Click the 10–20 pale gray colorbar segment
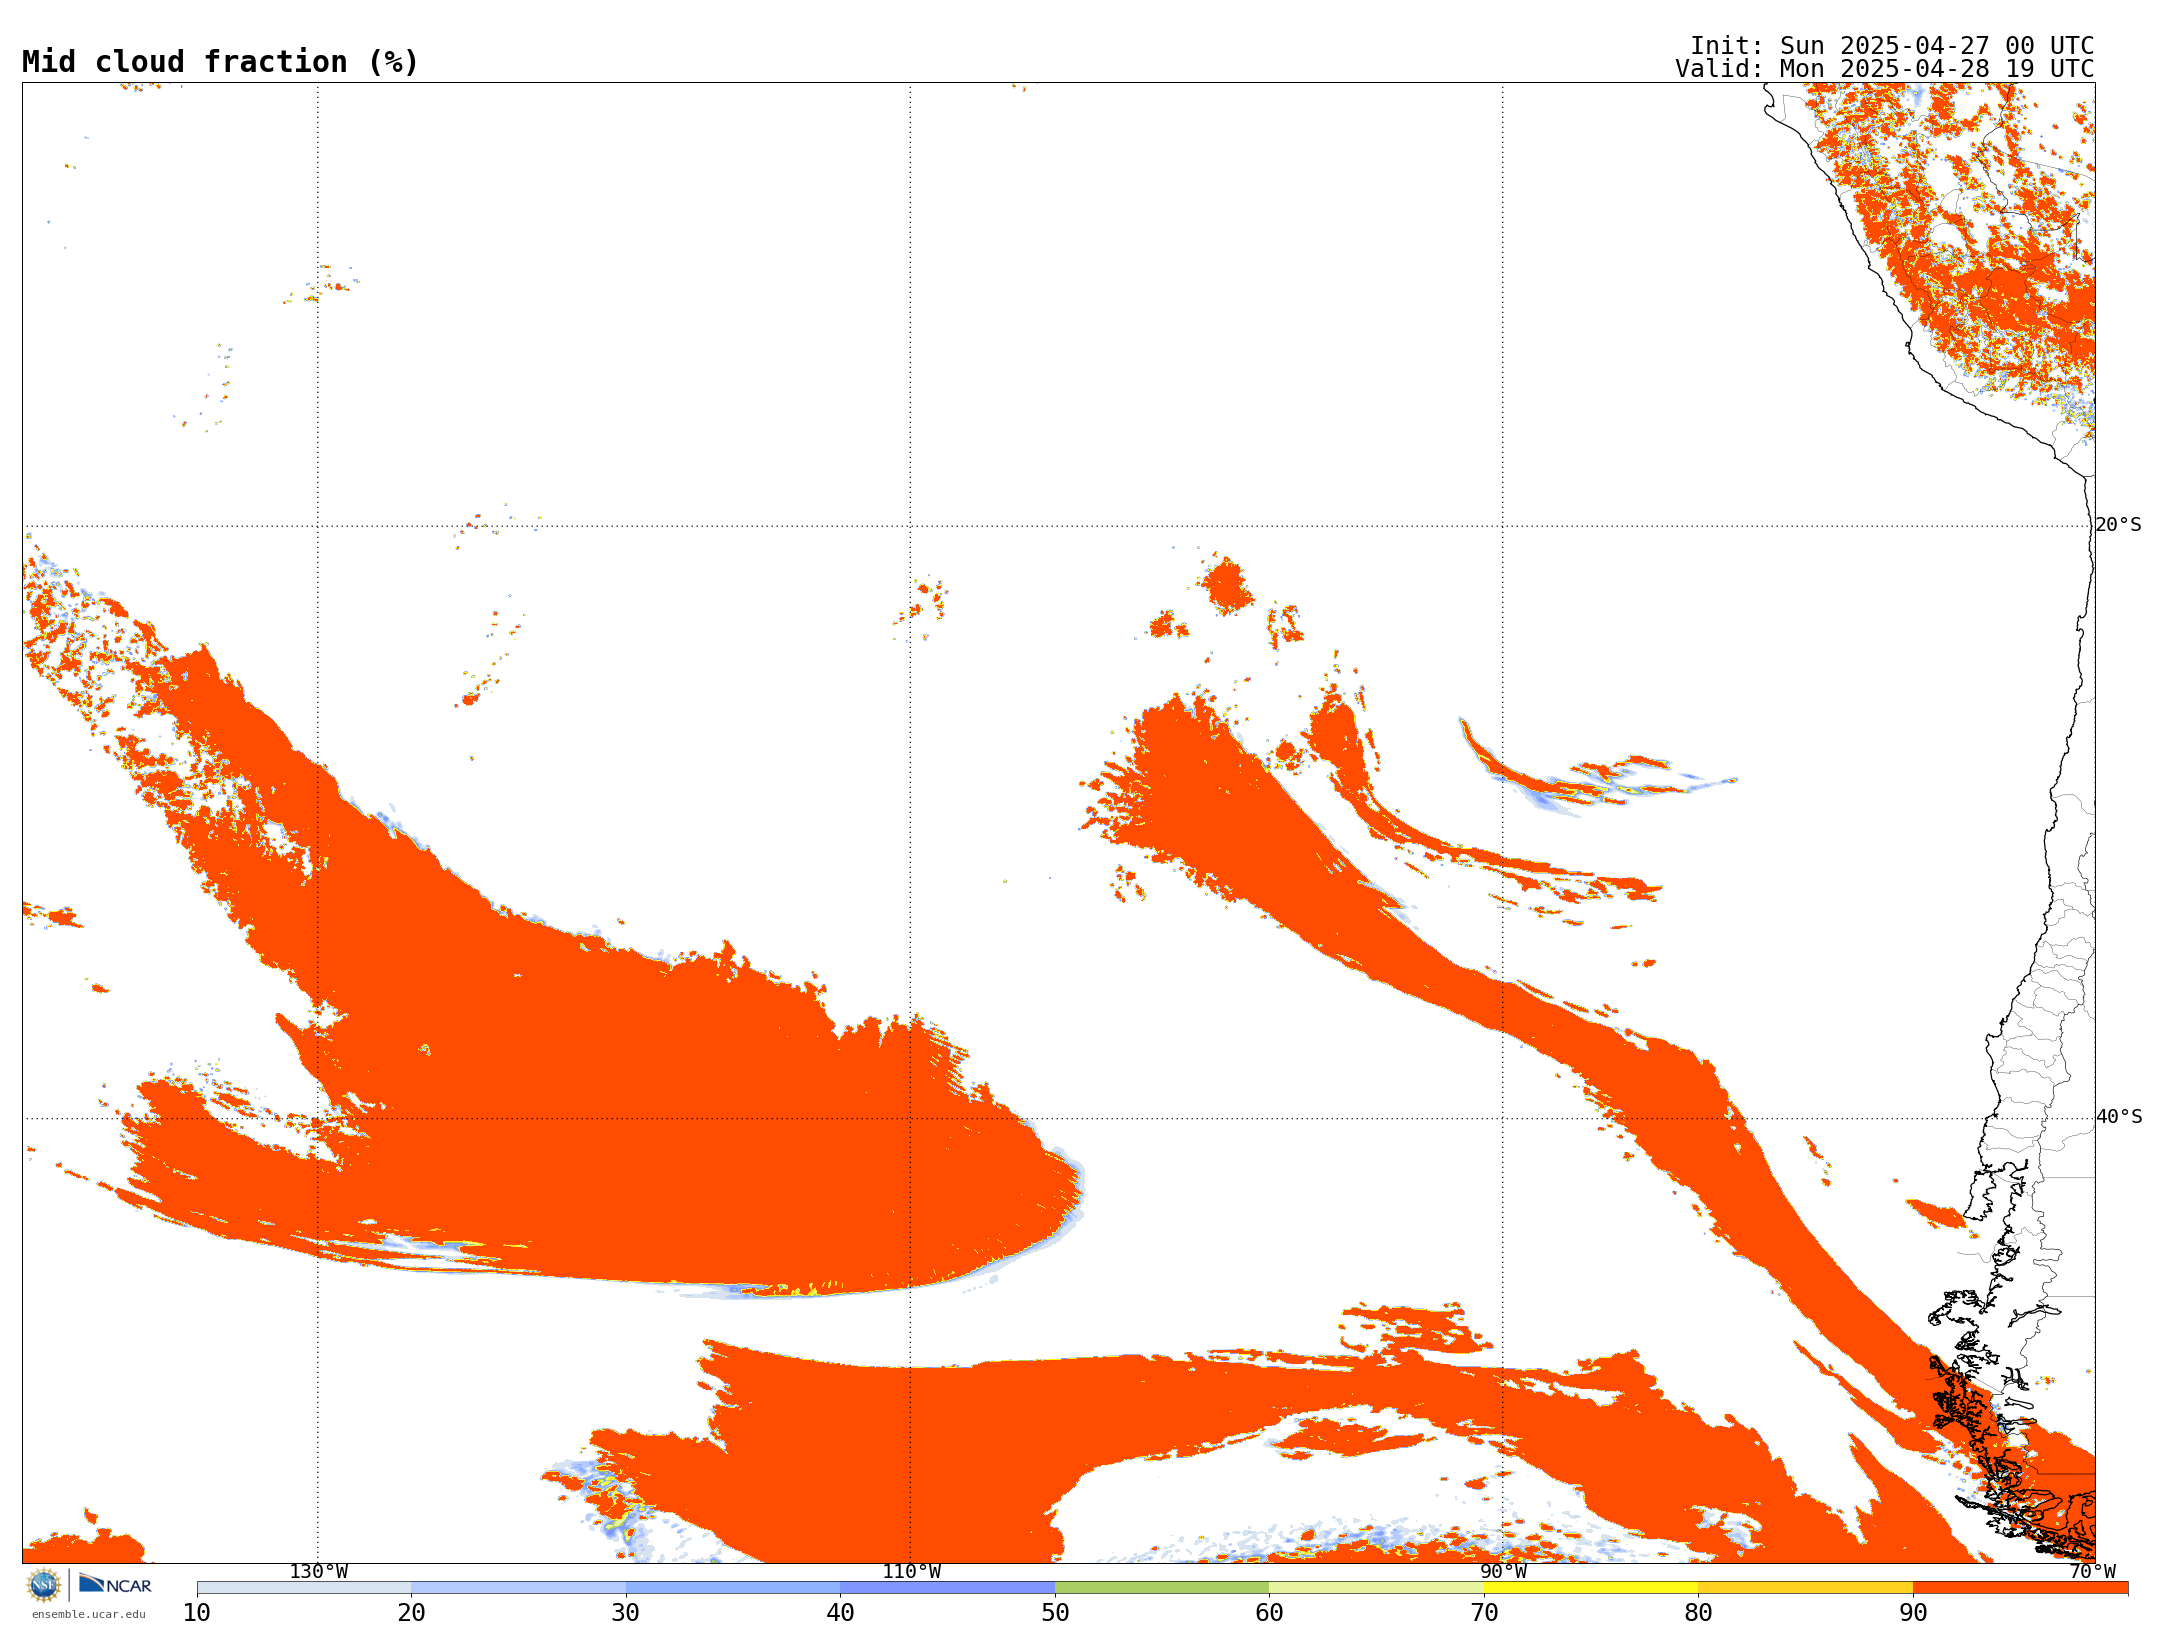The width and height of the screenshot is (2160, 1626). coord(304,1588)
